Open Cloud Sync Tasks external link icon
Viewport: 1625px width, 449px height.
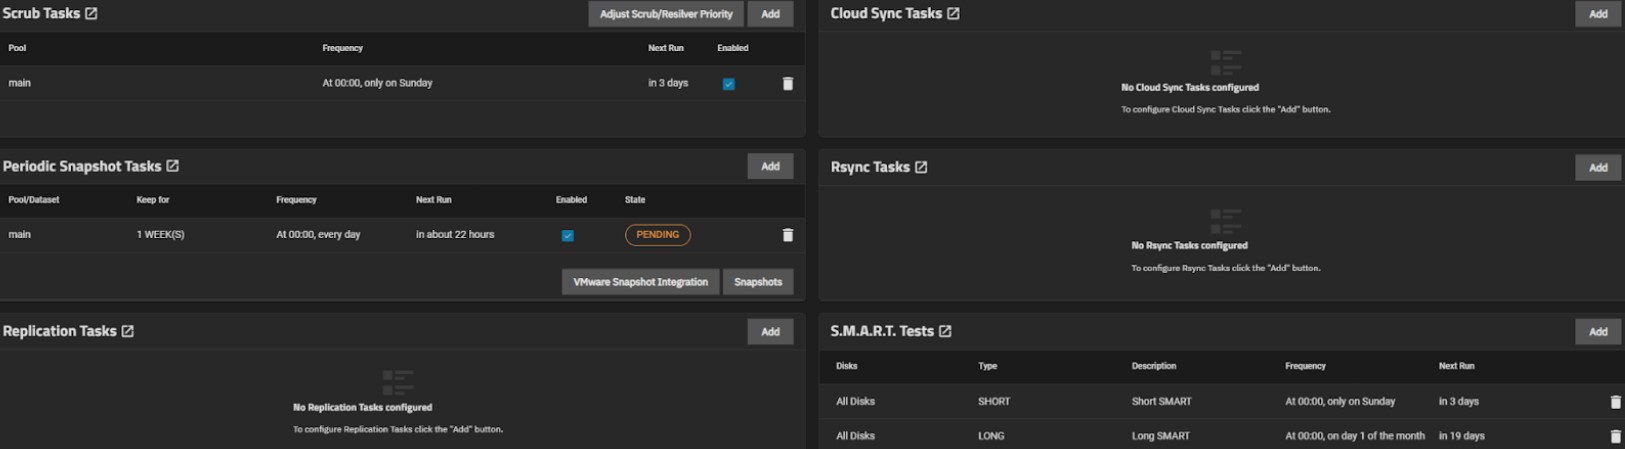pos(953,14)
